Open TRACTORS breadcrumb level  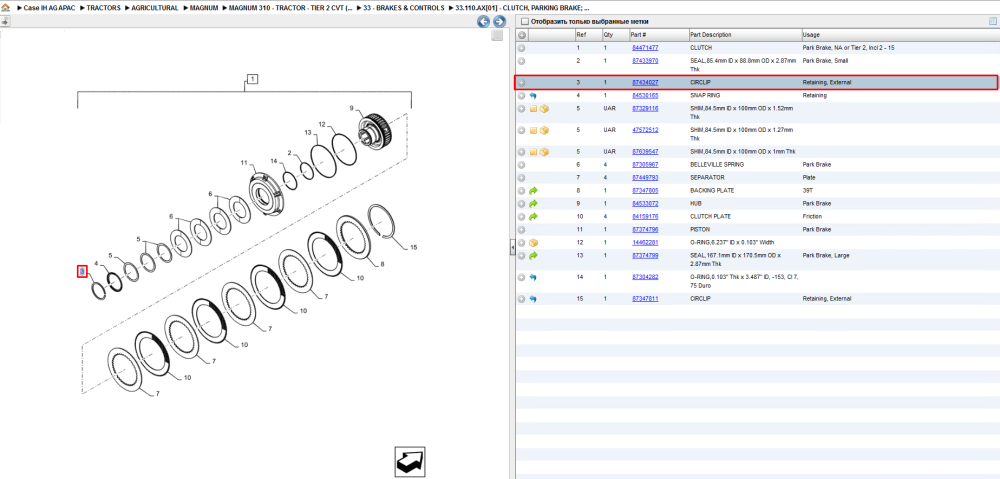click(x=103, y=8)
